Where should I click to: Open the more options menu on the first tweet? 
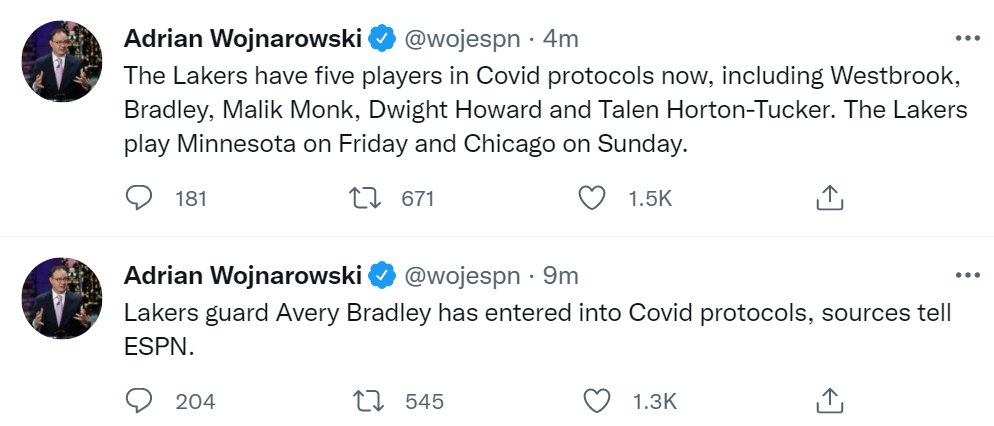(x=967, y=39)
